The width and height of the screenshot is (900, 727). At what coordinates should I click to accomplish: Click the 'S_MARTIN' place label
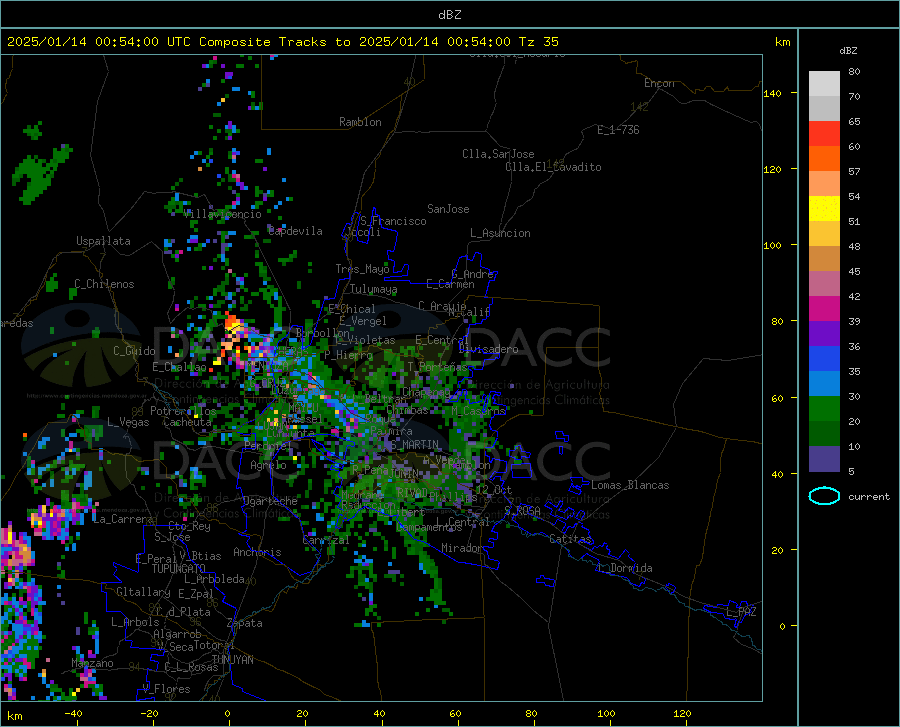[414, 445]
